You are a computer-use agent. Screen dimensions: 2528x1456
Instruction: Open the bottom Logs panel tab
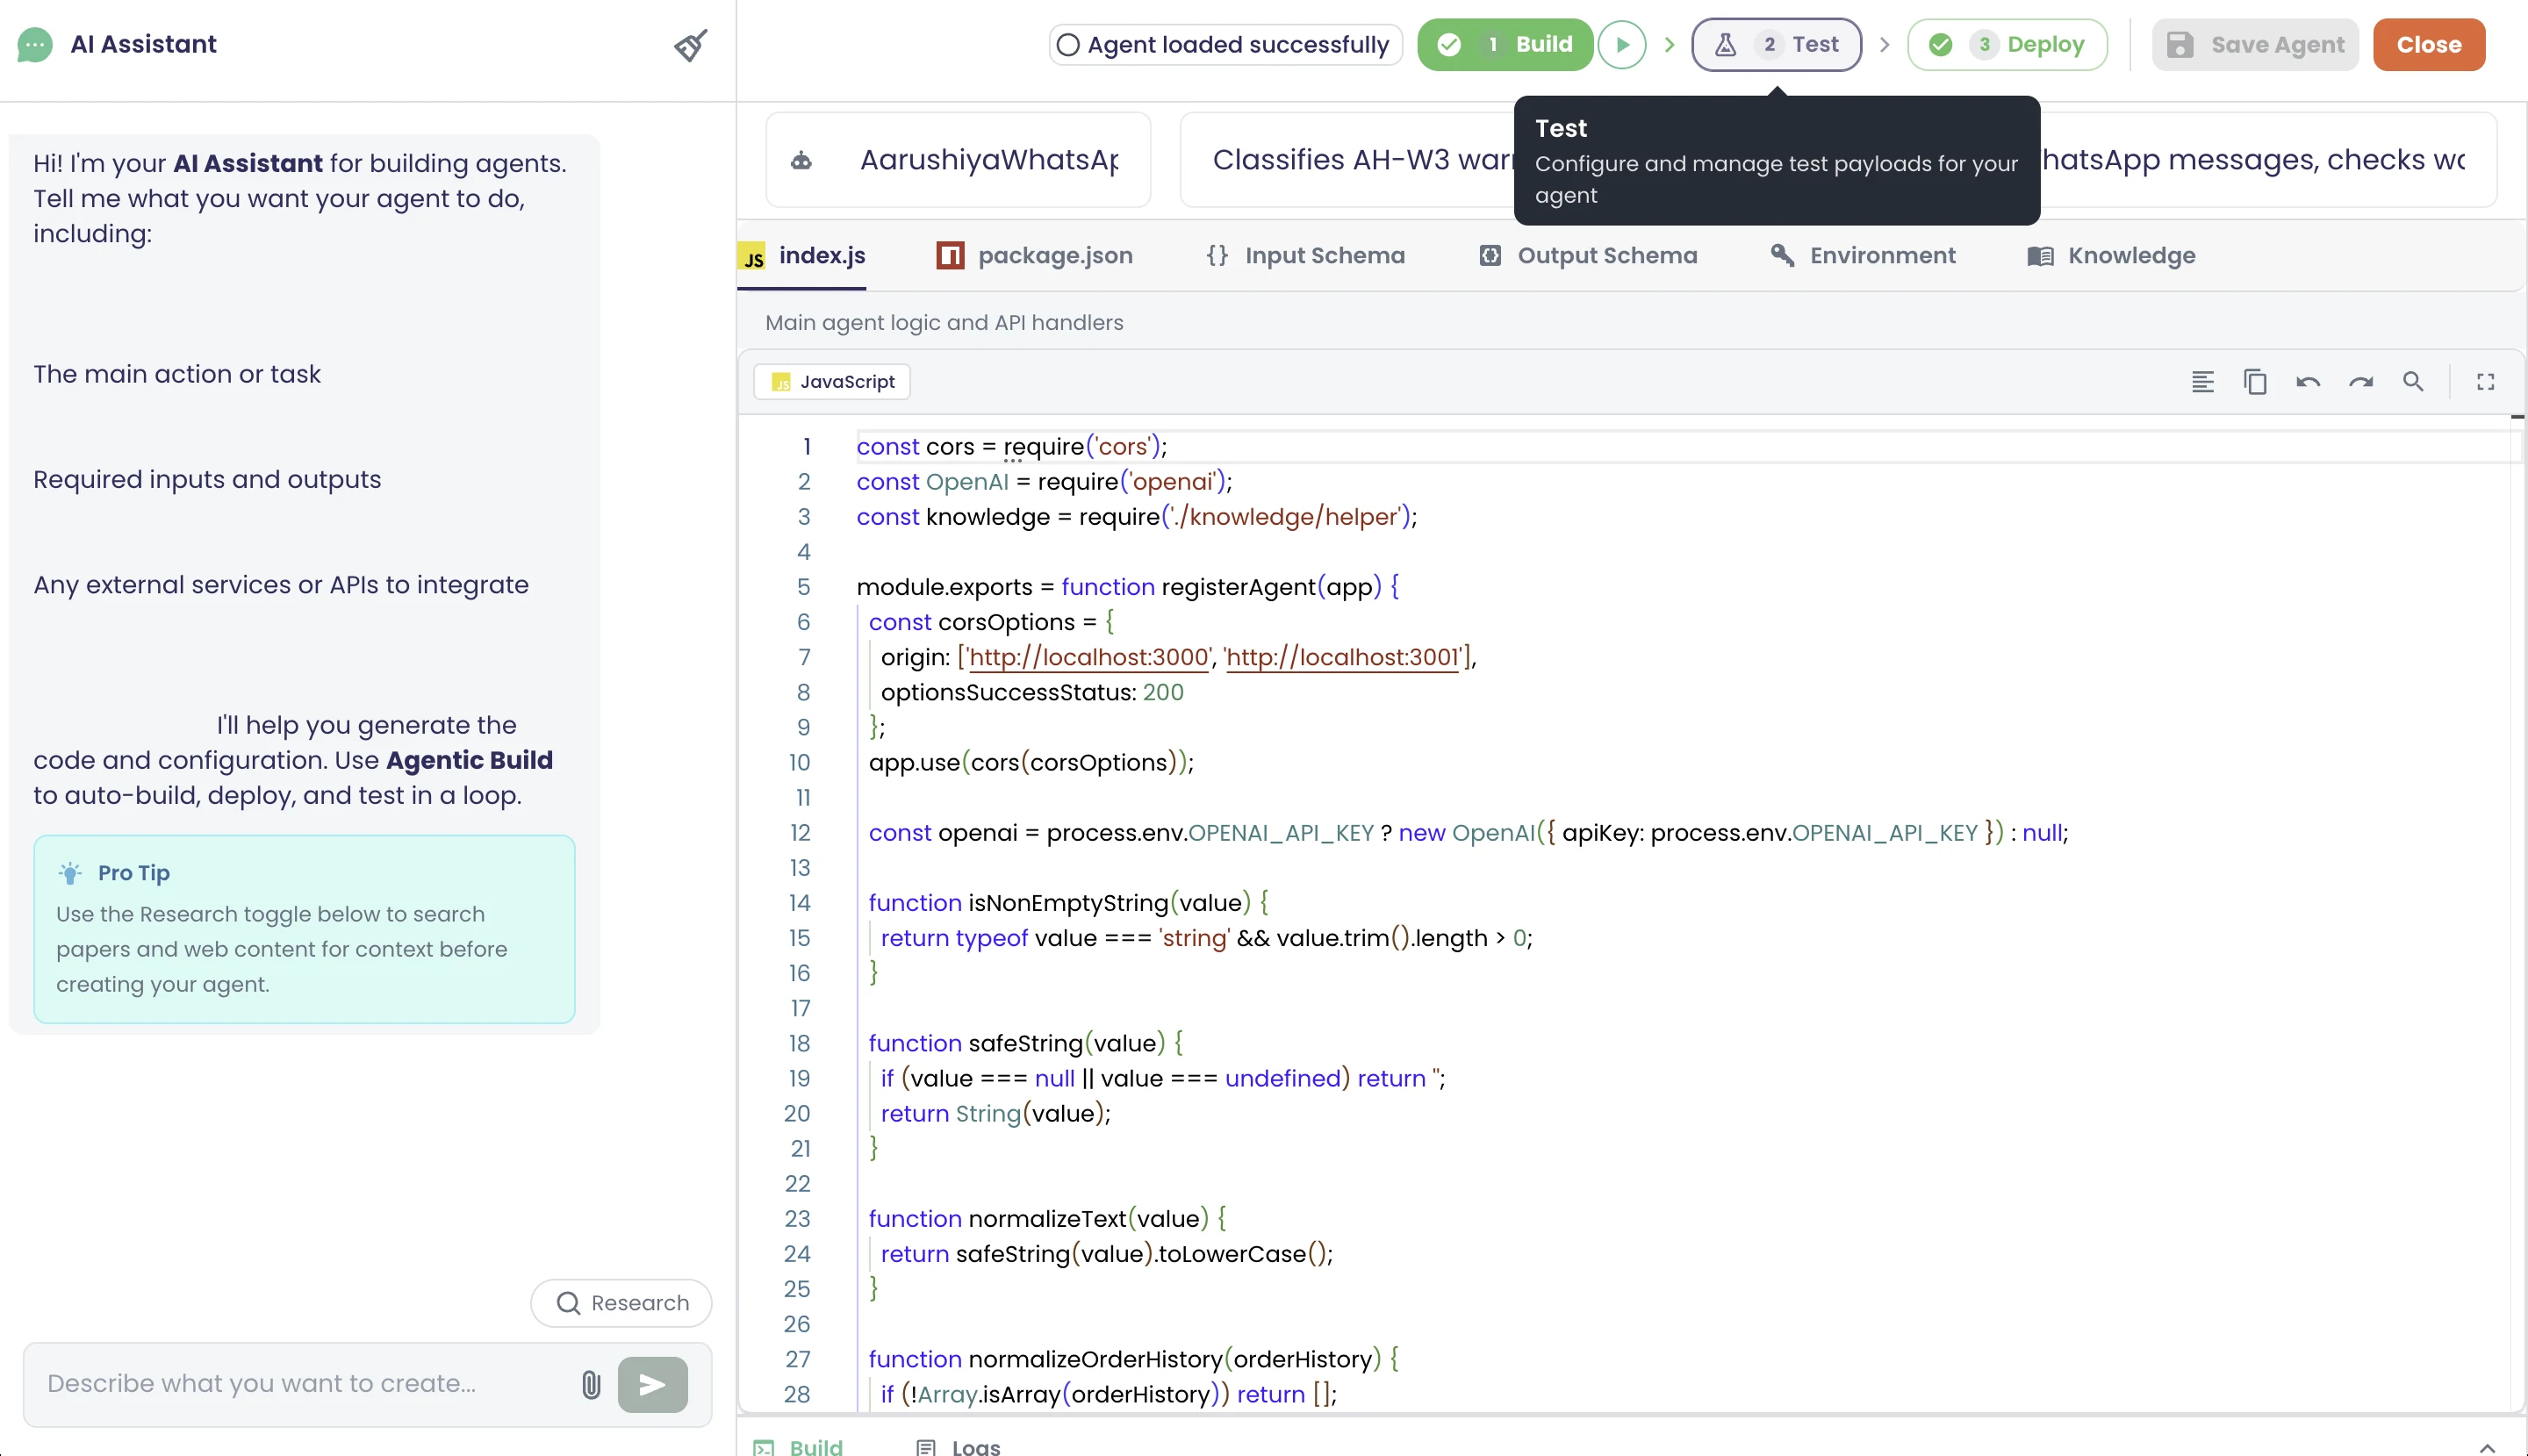958,1447
